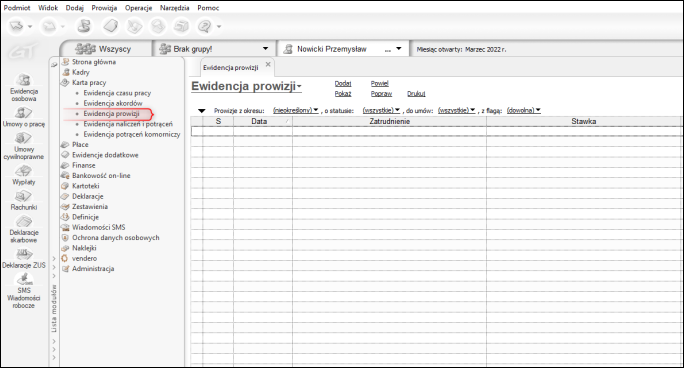Open the Nowicki Przemysław employee dropdown arrow
This screenshot has width=684, height=368.
click(399, 48)
